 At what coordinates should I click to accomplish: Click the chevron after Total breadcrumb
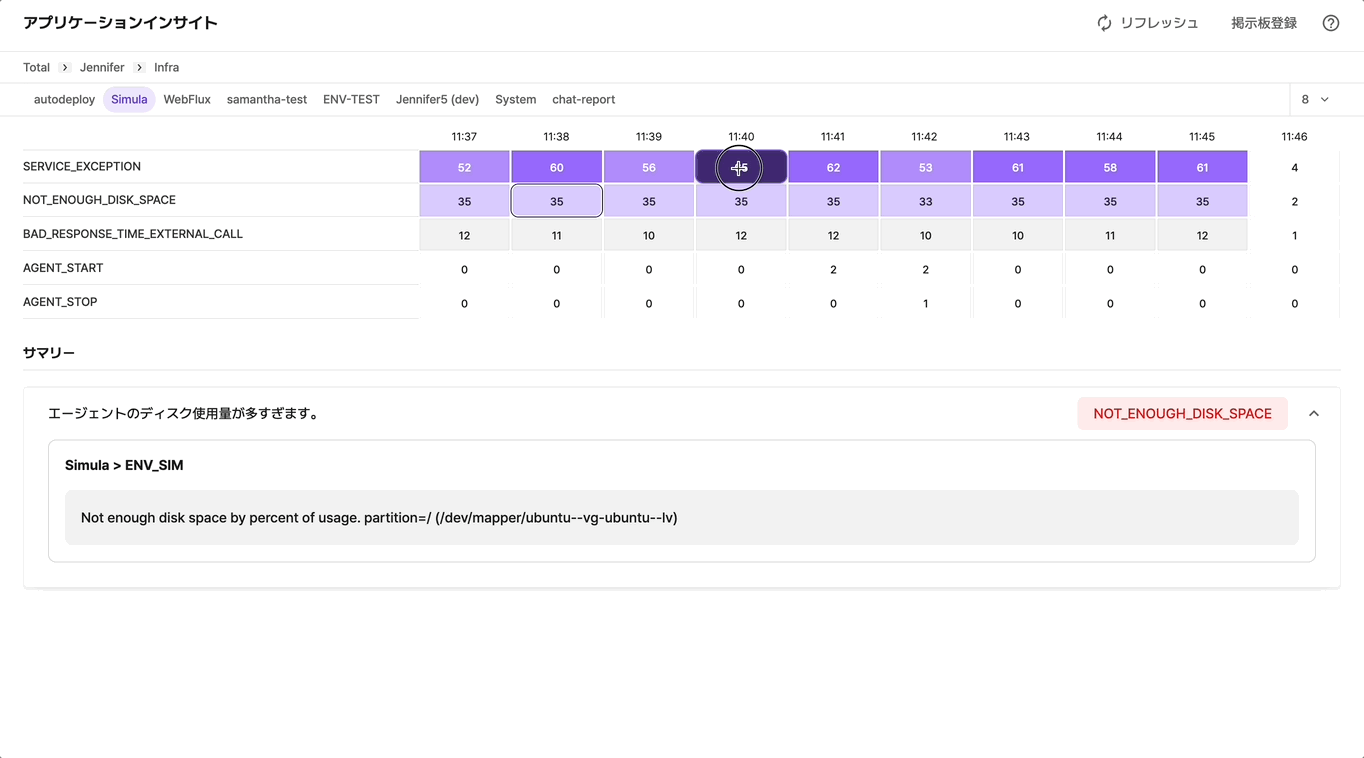65,68
